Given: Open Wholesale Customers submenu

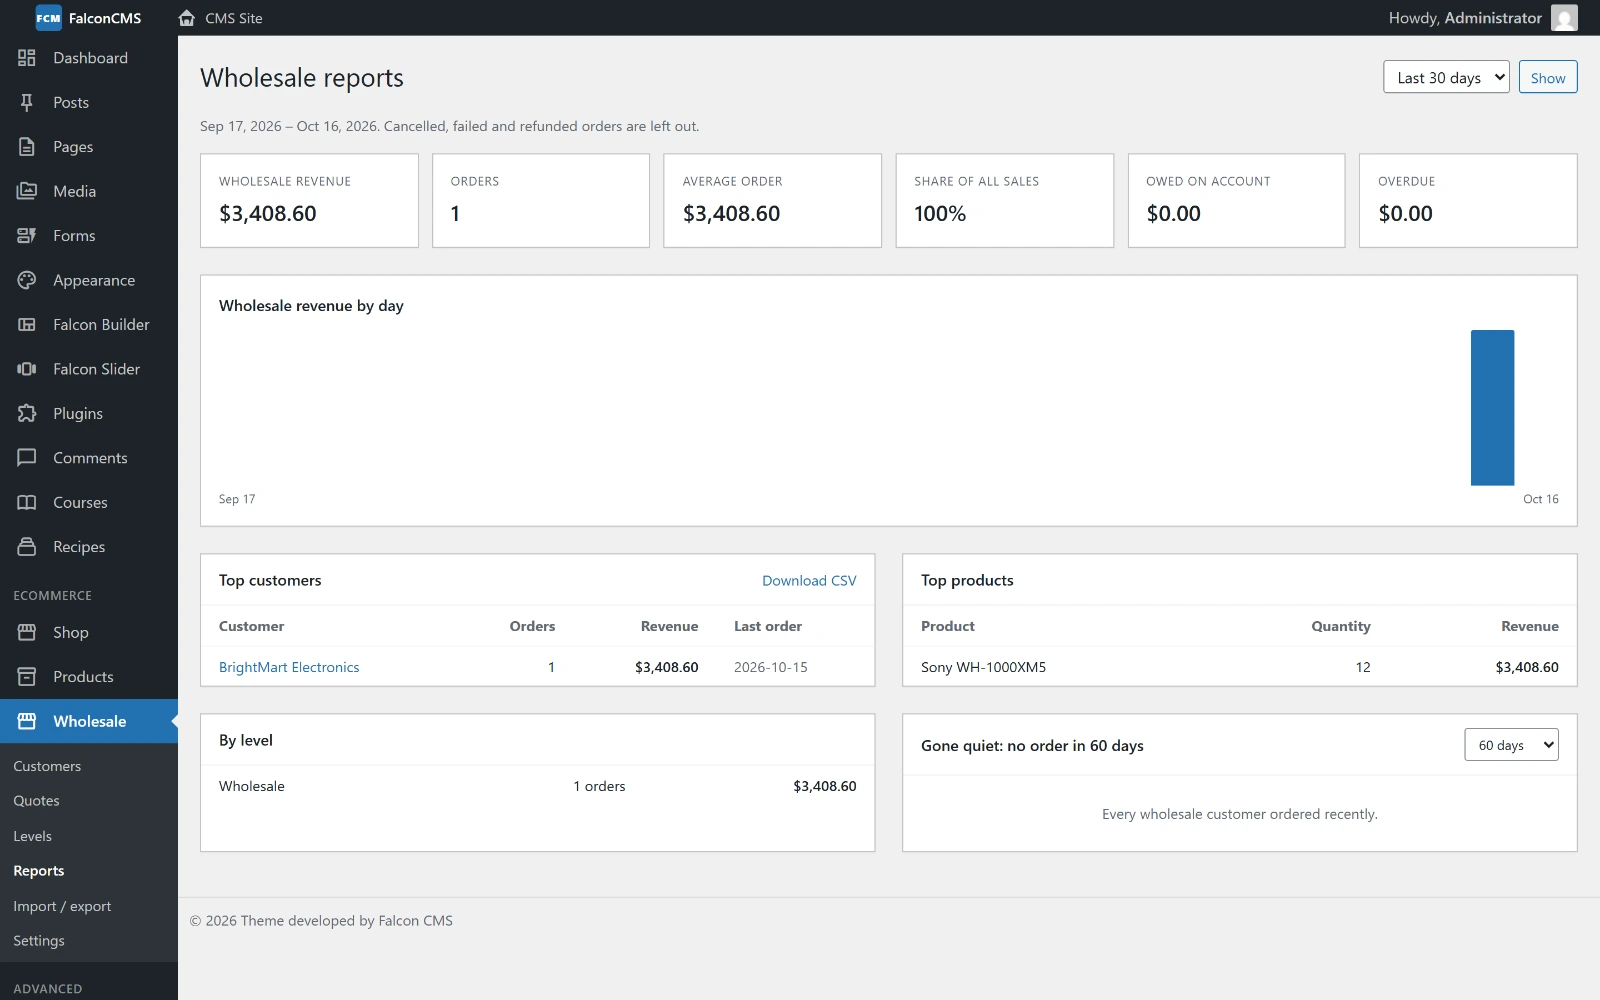Looking at the screenshot, I should click(x=47, y=766).
